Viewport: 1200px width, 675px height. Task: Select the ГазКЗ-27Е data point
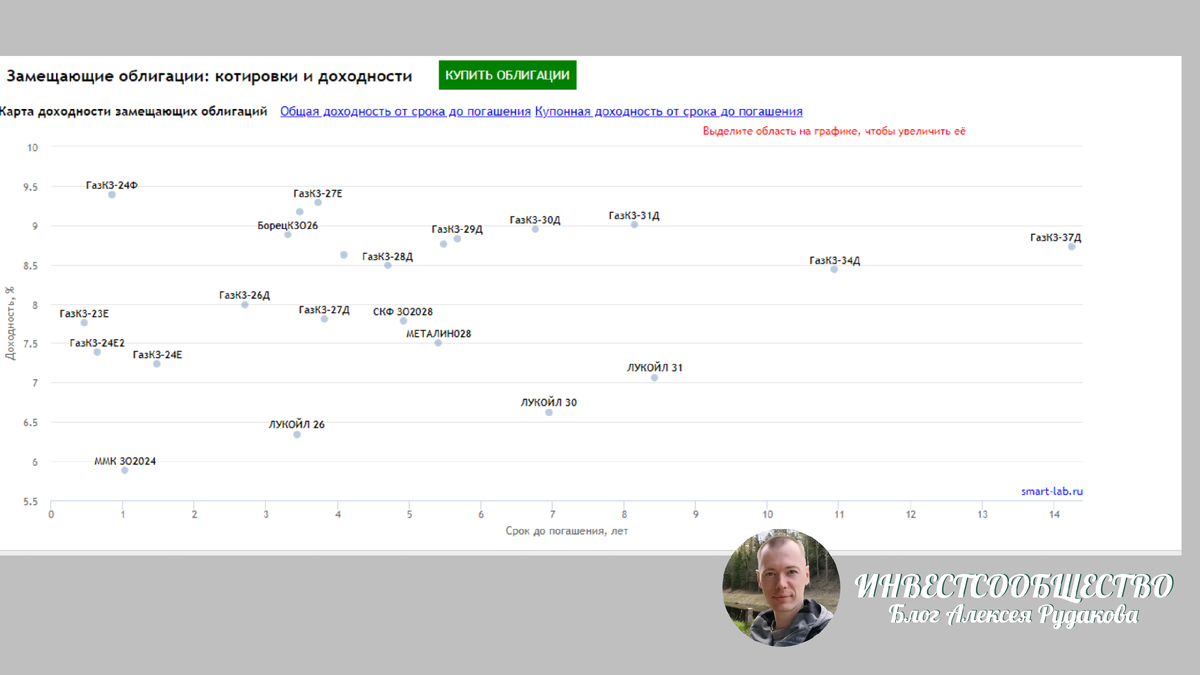click(x=318, y=203)
